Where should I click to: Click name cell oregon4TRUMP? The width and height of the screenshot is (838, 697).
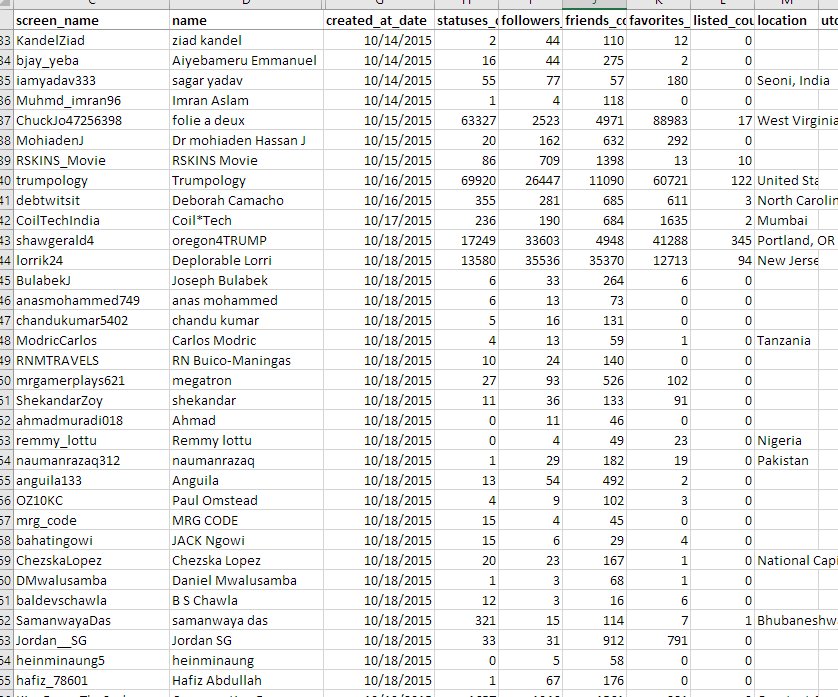pos(246,241)
